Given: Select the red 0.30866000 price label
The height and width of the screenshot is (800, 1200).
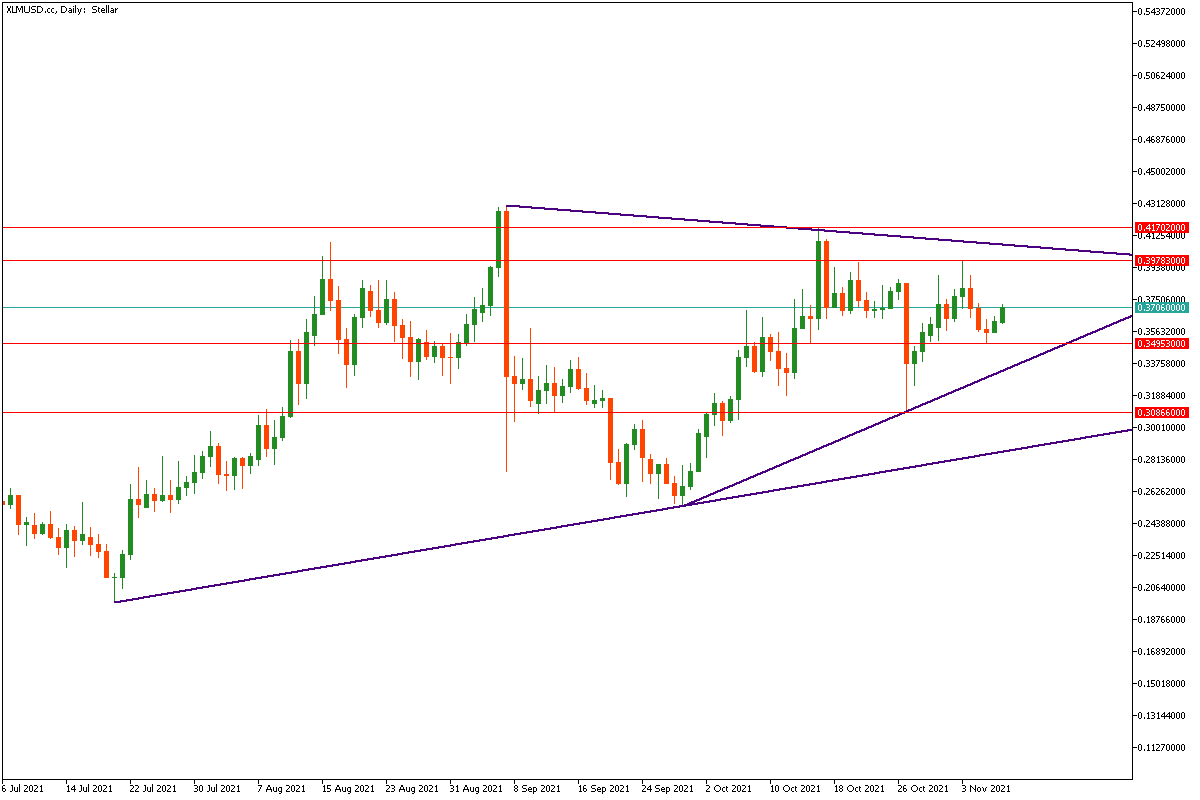Looking at the screenshot, I should tap(1161, 412).
